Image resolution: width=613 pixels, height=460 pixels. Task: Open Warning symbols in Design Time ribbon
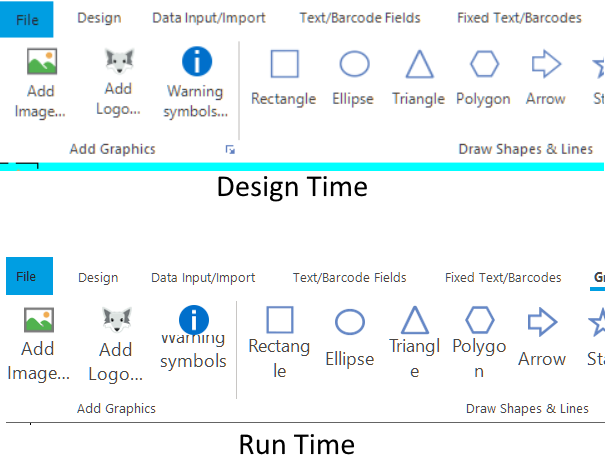click(x=197, y=62)
